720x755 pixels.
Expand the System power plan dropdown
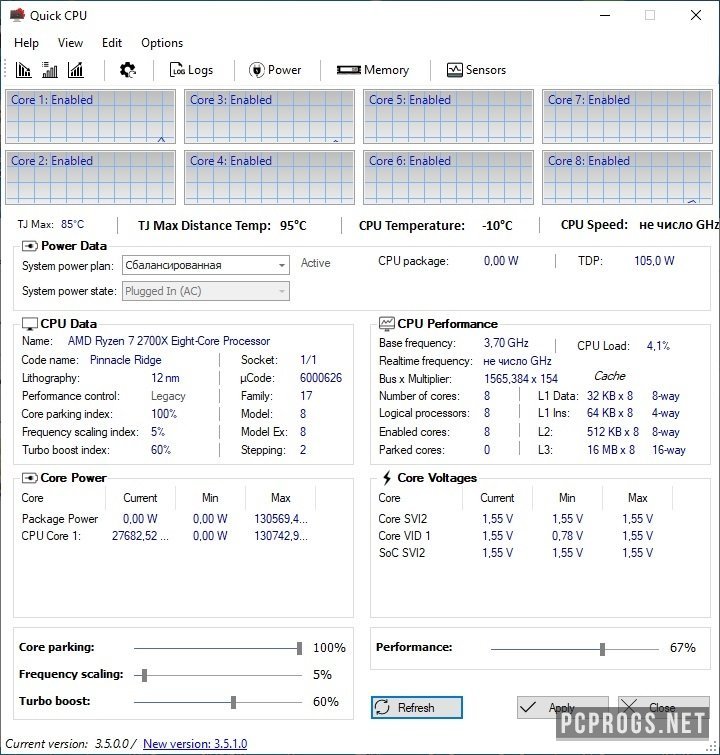(x=206, y=265)
